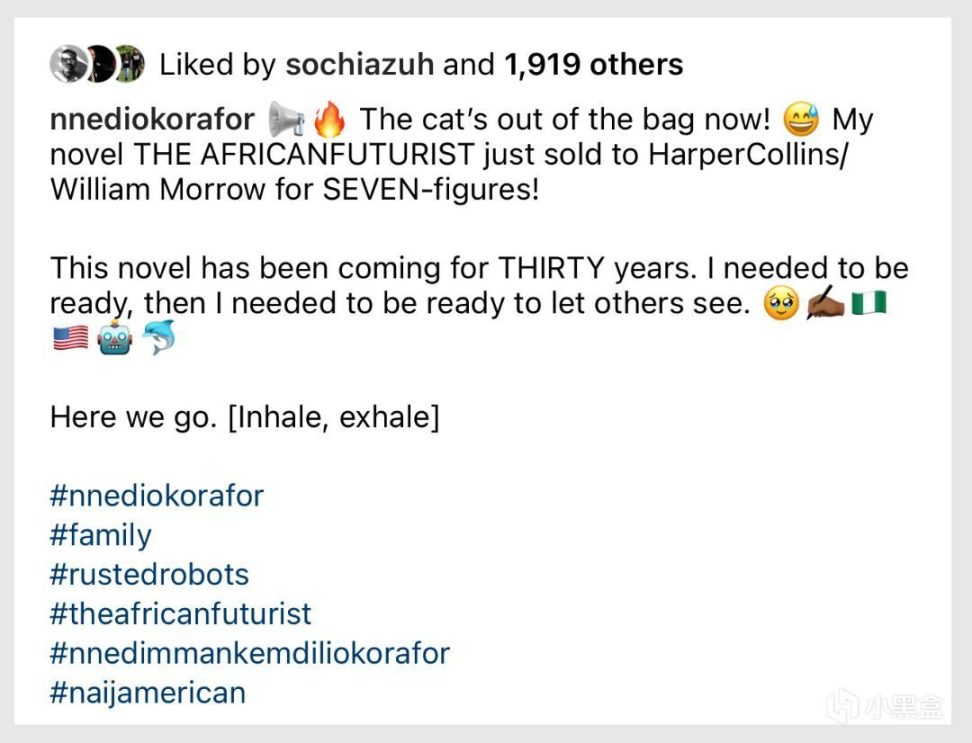This screenshot has width=972, height=743.
Task: Open the #theafricanfuturist hashtag
Action: point(180,614)
